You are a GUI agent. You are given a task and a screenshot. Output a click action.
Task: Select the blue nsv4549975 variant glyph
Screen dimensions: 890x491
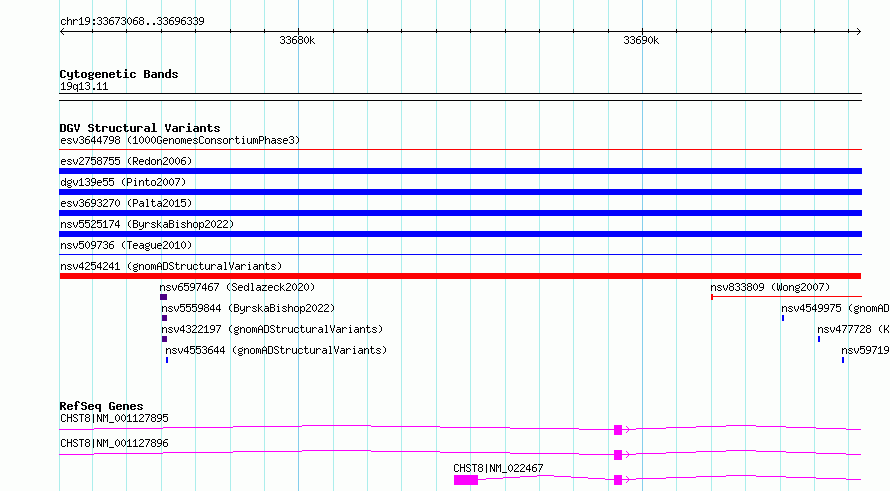783,318
